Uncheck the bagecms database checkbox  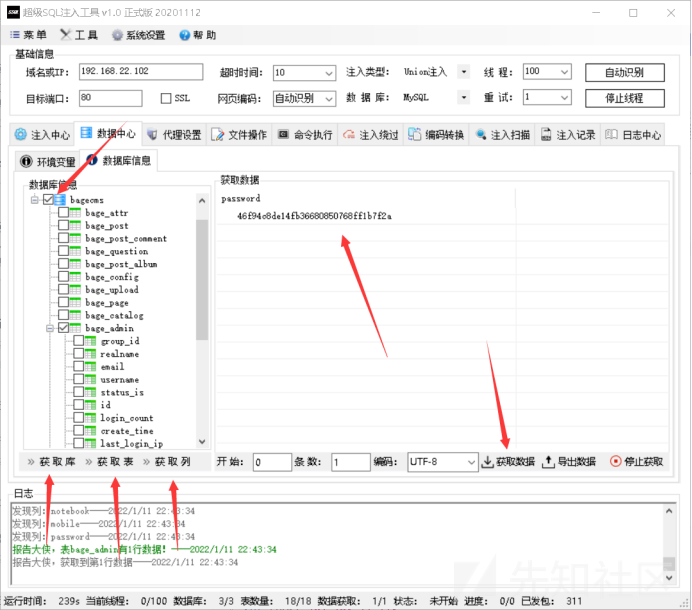[48, 200]
